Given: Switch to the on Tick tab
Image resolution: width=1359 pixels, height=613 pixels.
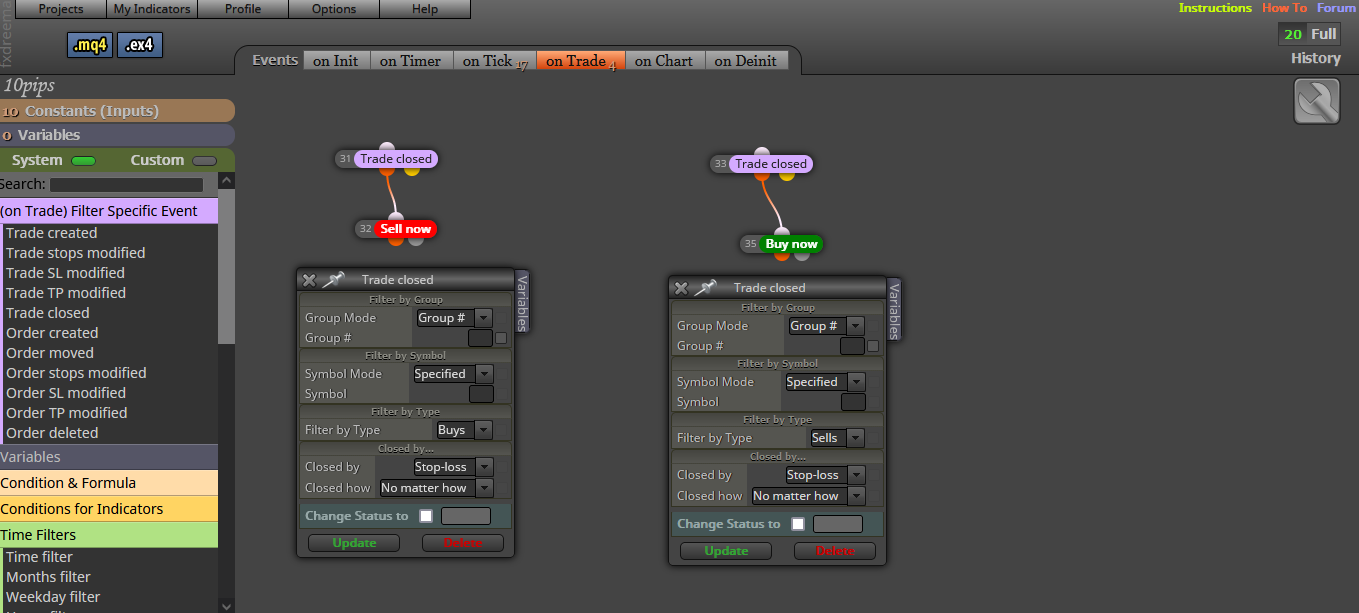Looking at the screenshot, I should pos(495,61).
